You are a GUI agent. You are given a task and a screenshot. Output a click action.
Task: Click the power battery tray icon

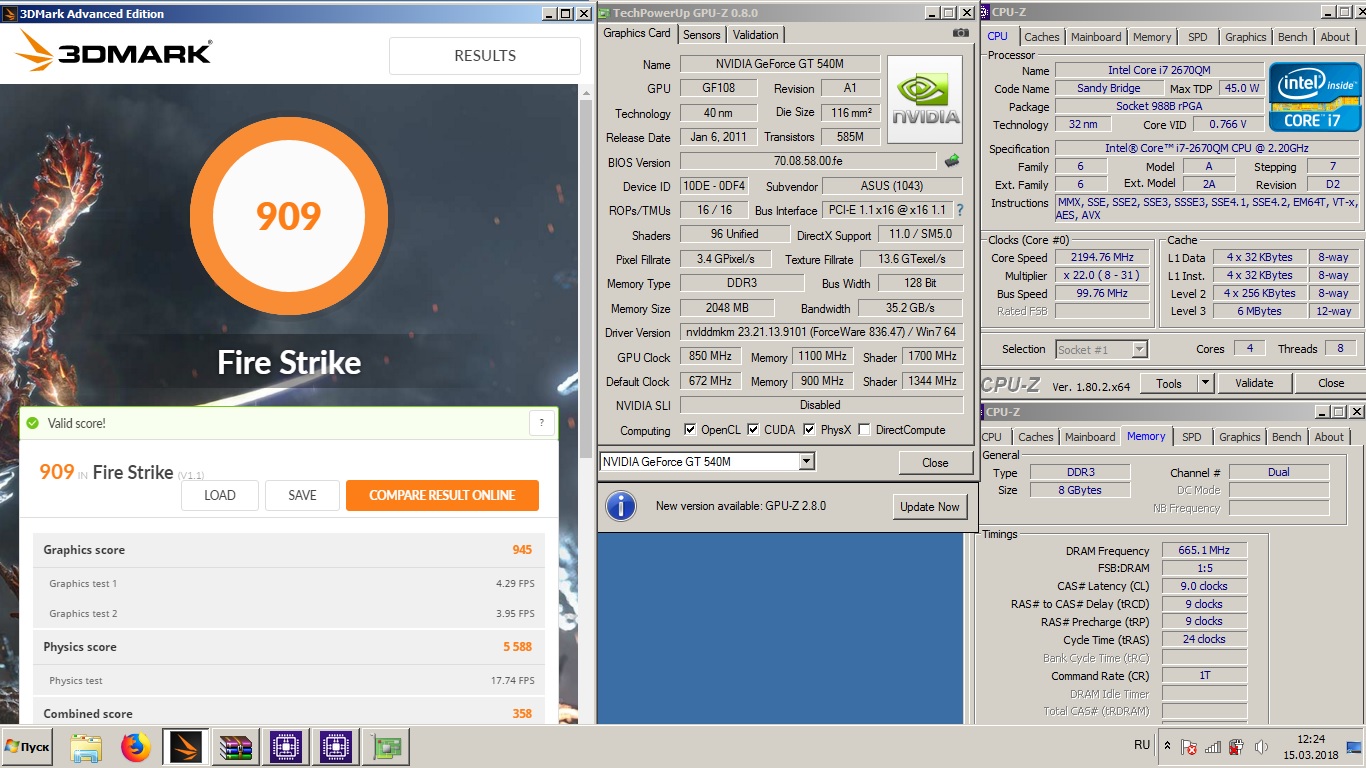(1237, 747)
